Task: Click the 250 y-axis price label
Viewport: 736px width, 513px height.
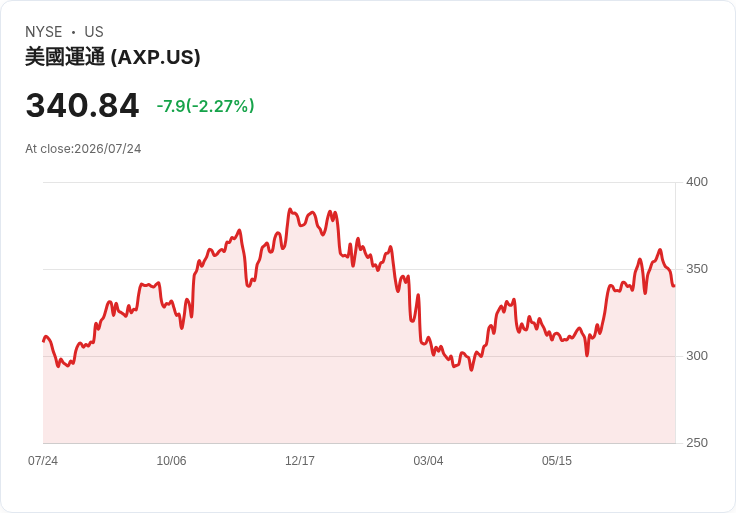Action: [697, 443]
